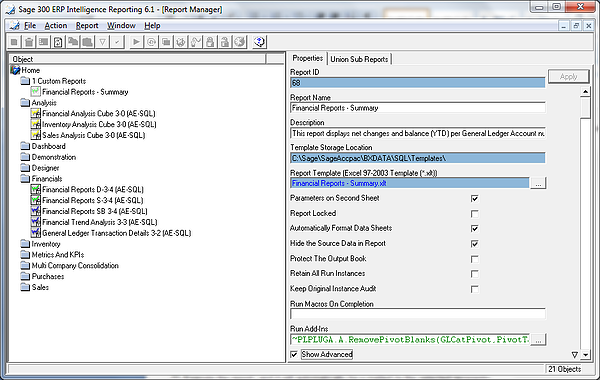Click the application icon in menu bar
This screenshot has width=600, height=380.
[15, 26]
